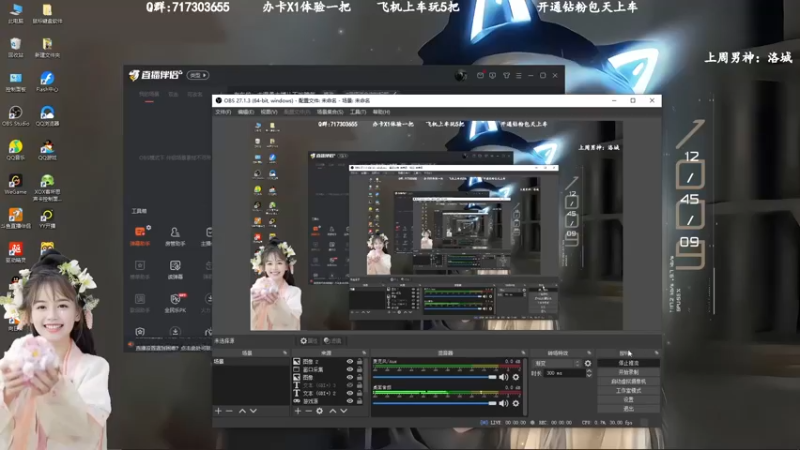Adjust transition duration stepper arrows
This screenshot has width=800, height=450.
(589, 373)
